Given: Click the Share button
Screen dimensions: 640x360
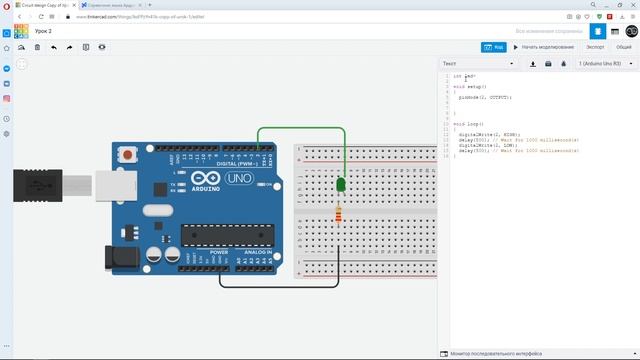Looking at the screenshot, I should [x=624, y=47].
